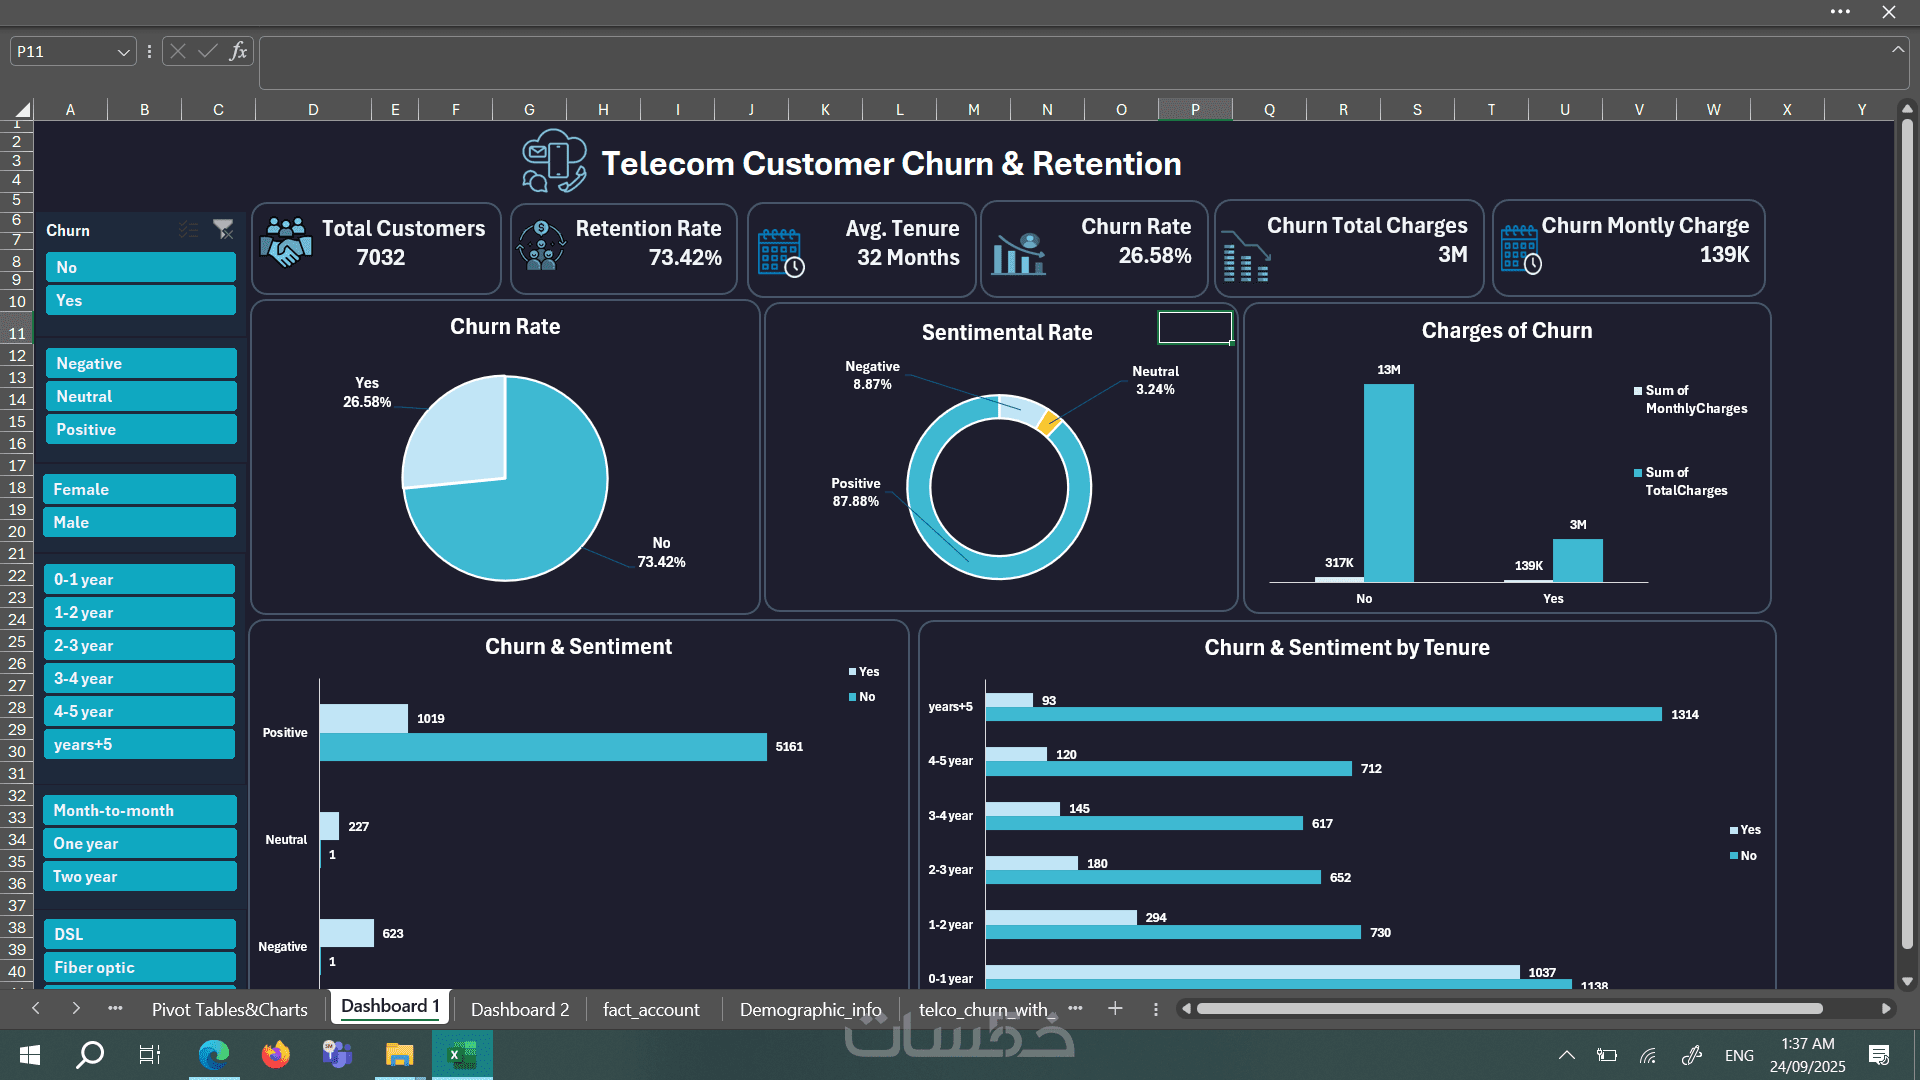This screenshot has width=1920, height=1080.
Task: Toggle the Negative sentiment slicer item
Action: click(x=140, y=363)
